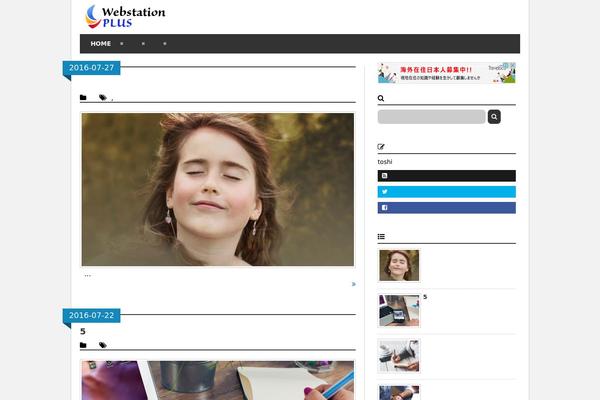Open the top sidebar banner advertisement
600x400 pixels.
point(446,73)
